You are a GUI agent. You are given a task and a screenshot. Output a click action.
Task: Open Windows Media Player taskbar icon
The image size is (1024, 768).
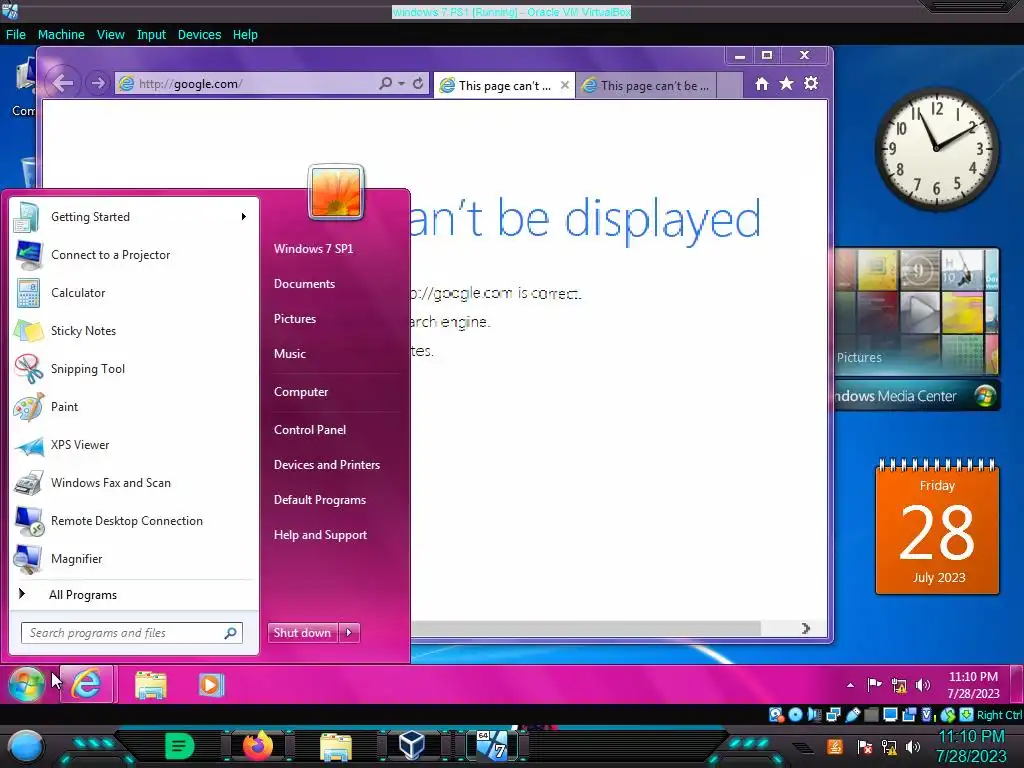click(x=211, y=685)
